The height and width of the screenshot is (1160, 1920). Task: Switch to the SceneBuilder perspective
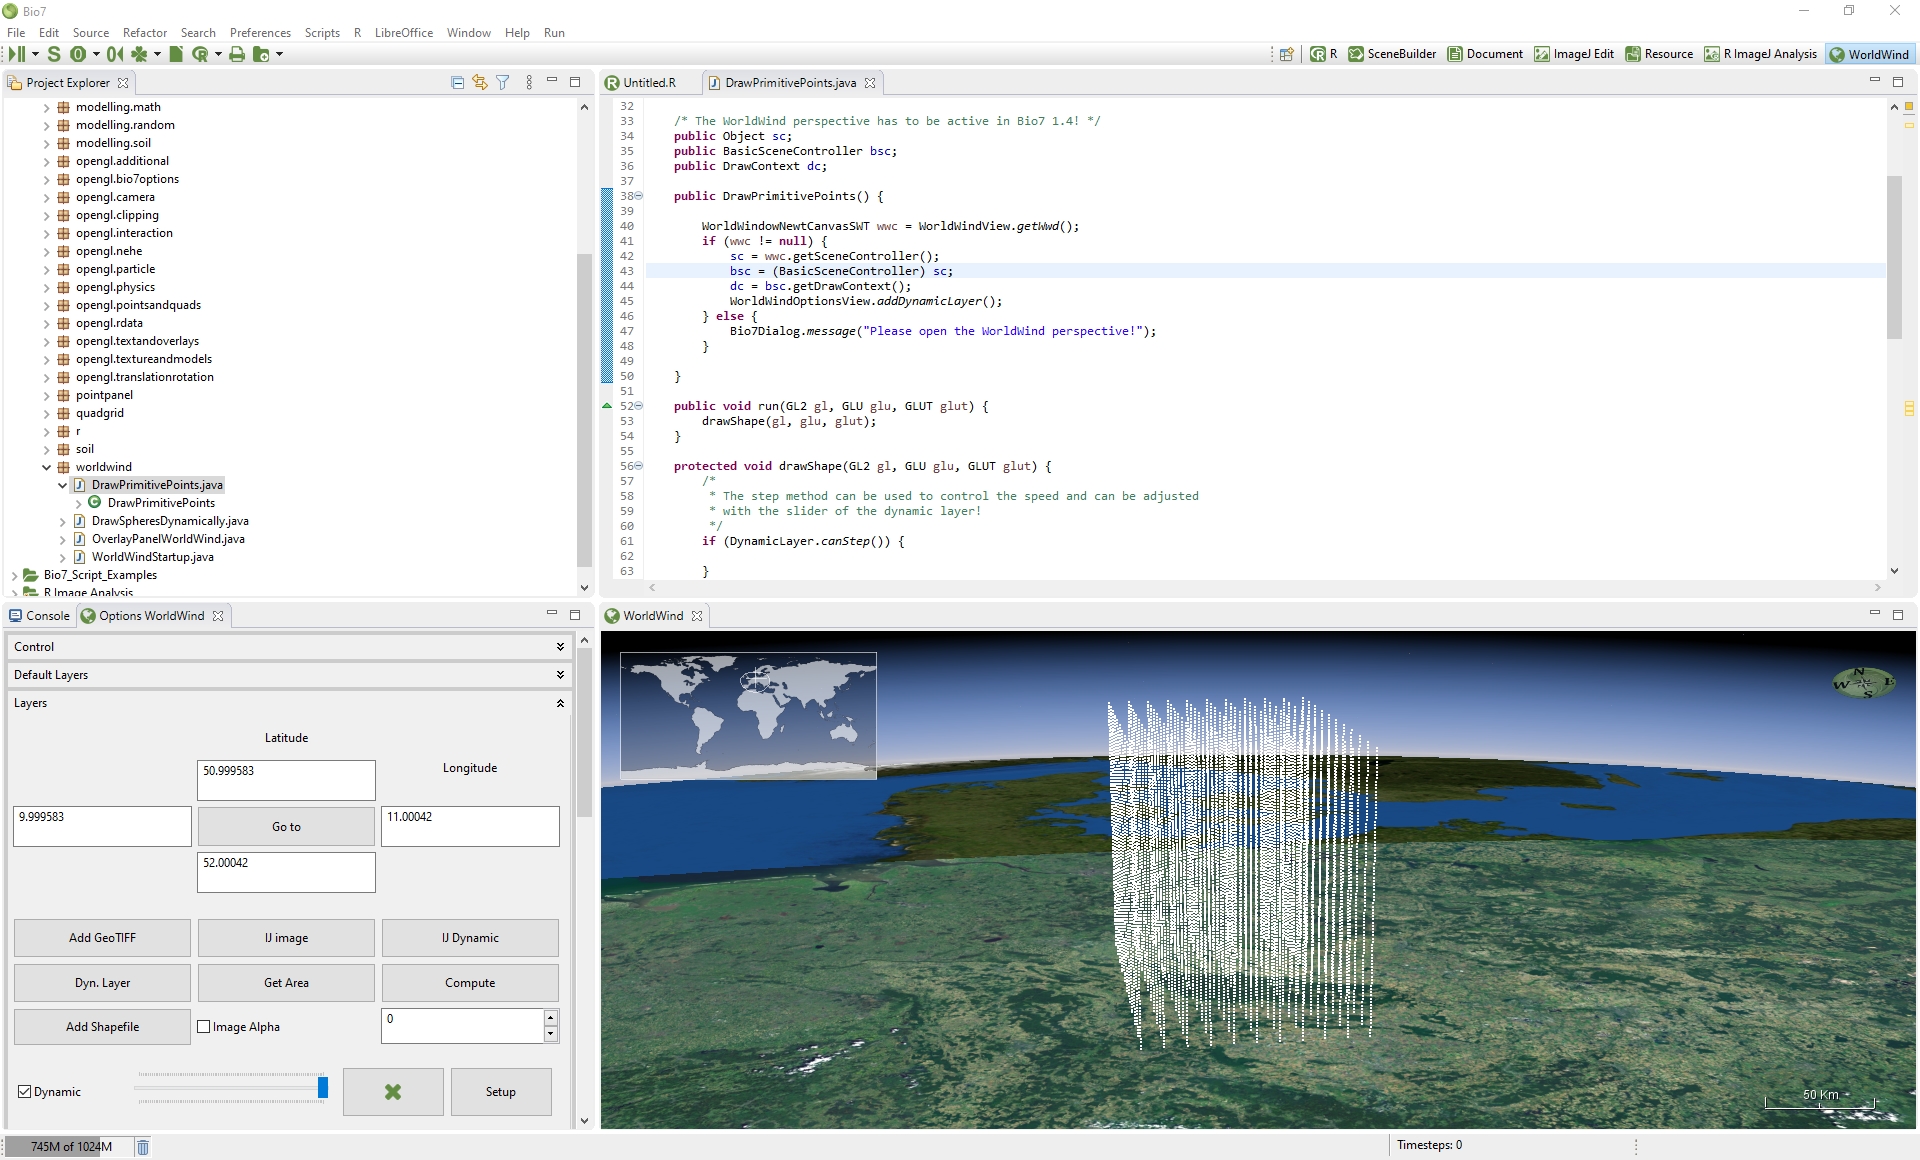[1392, 54]
